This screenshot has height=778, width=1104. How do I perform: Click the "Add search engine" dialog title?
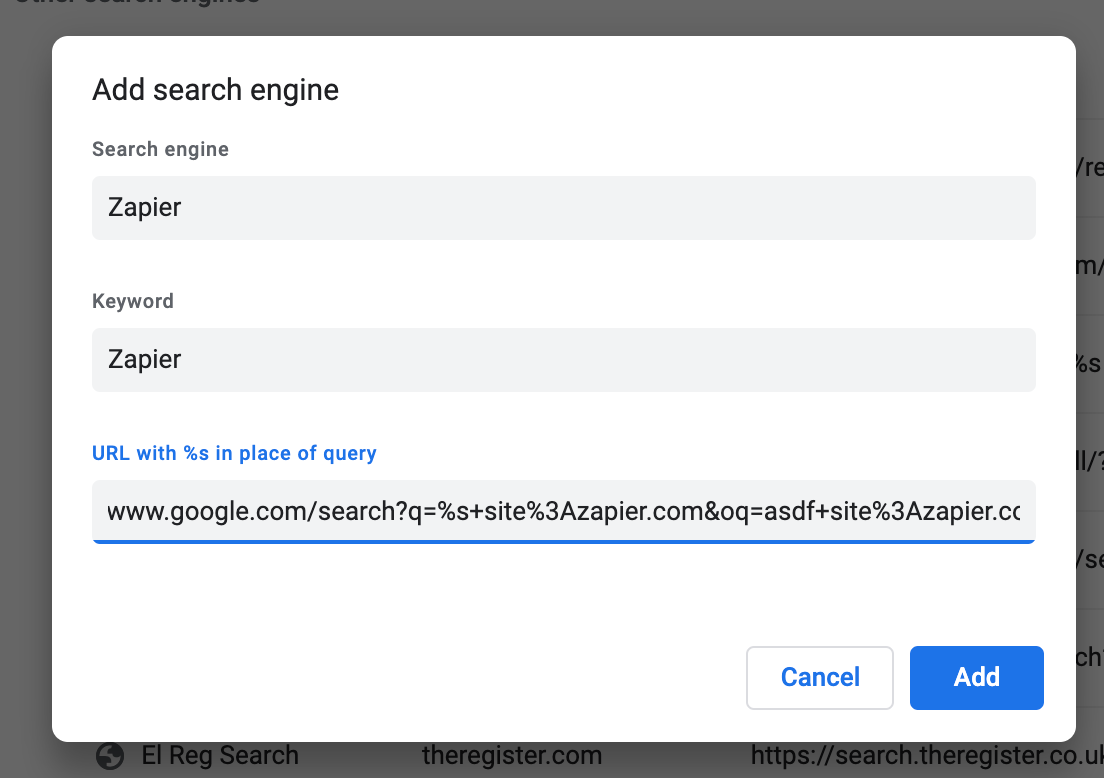215,91
